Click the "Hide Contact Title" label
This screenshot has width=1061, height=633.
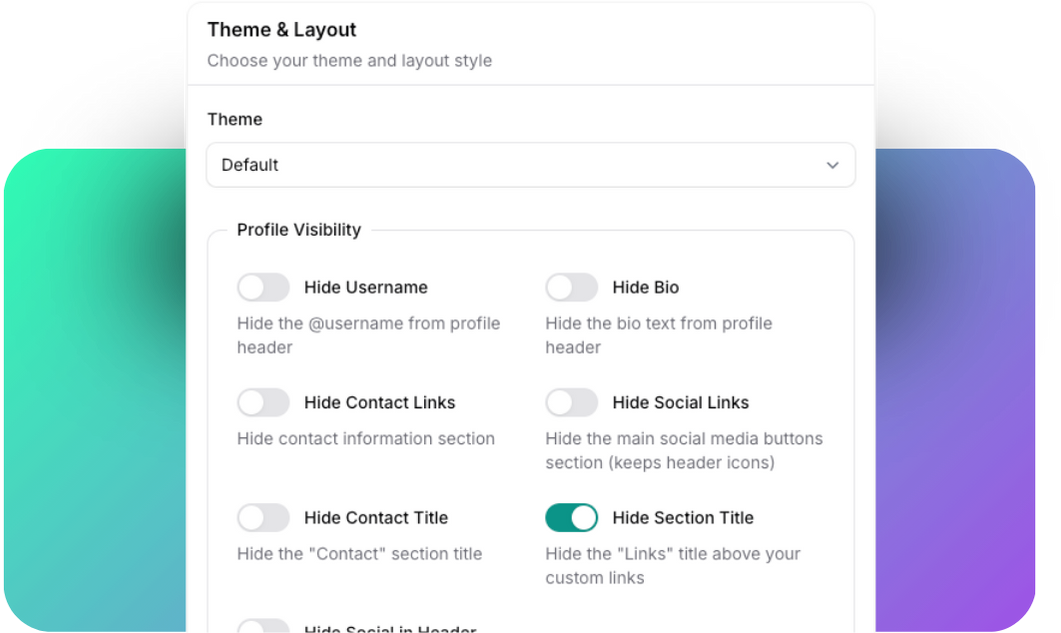pyautogui.click(x=376, y=518)
